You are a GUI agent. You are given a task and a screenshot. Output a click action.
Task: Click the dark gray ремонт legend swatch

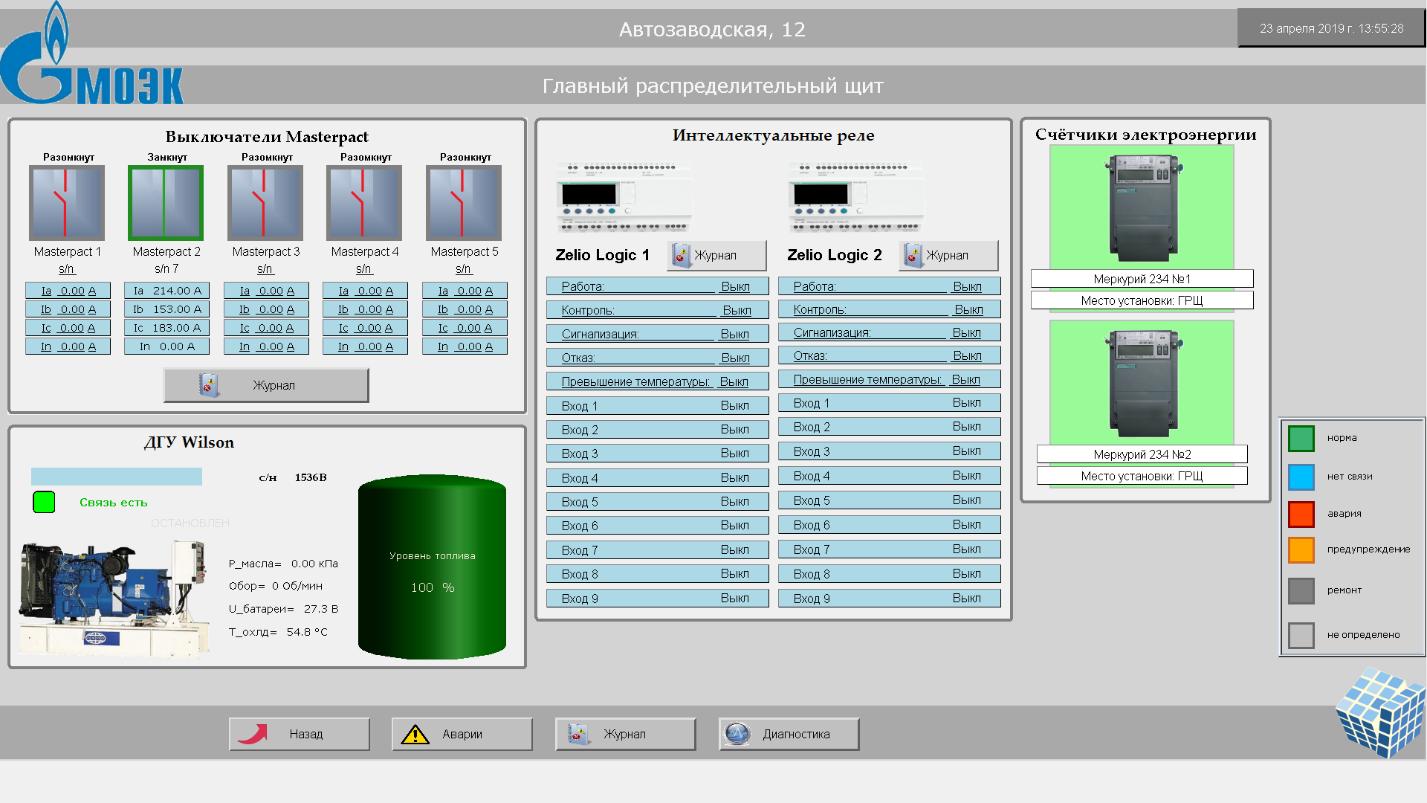point(1301,590)
